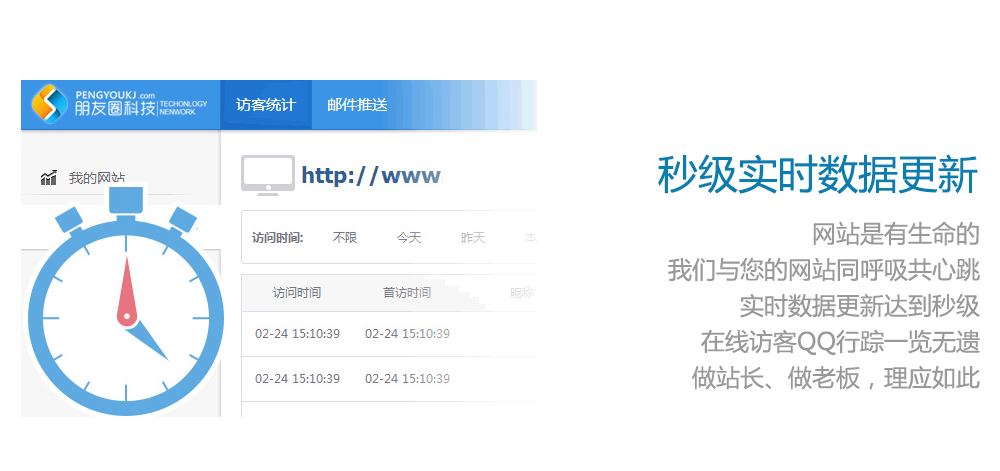Click the 秒级实时数据更新 heading

pos(817,175)
